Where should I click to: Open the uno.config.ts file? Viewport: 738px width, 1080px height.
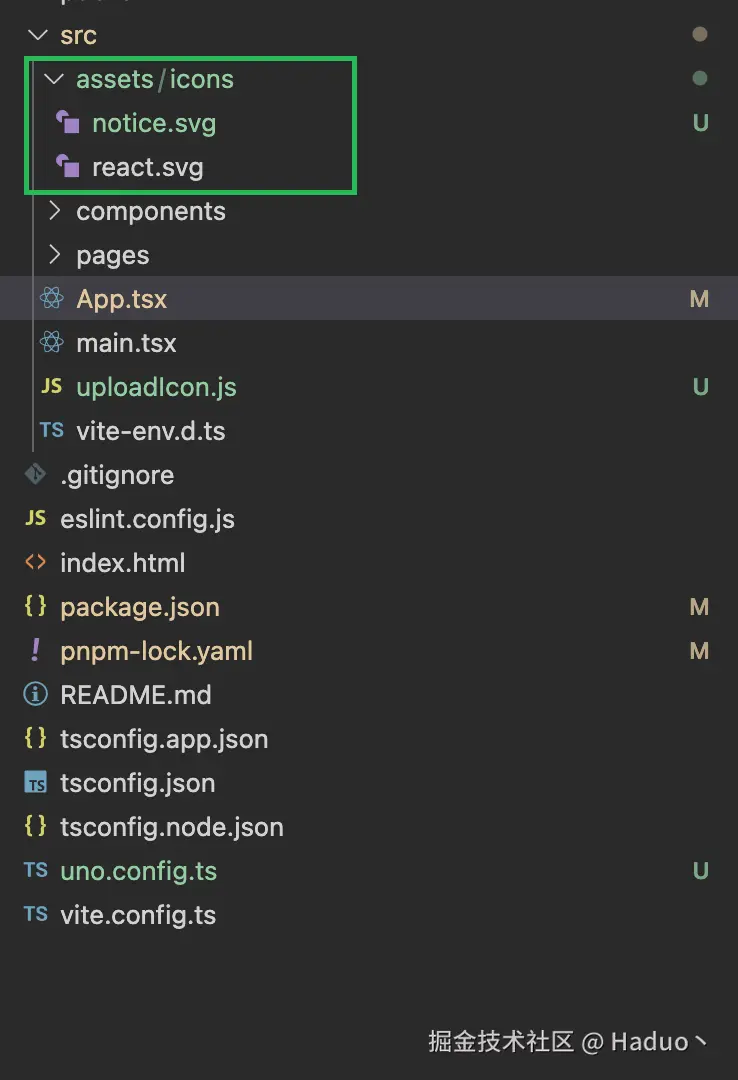138,871
